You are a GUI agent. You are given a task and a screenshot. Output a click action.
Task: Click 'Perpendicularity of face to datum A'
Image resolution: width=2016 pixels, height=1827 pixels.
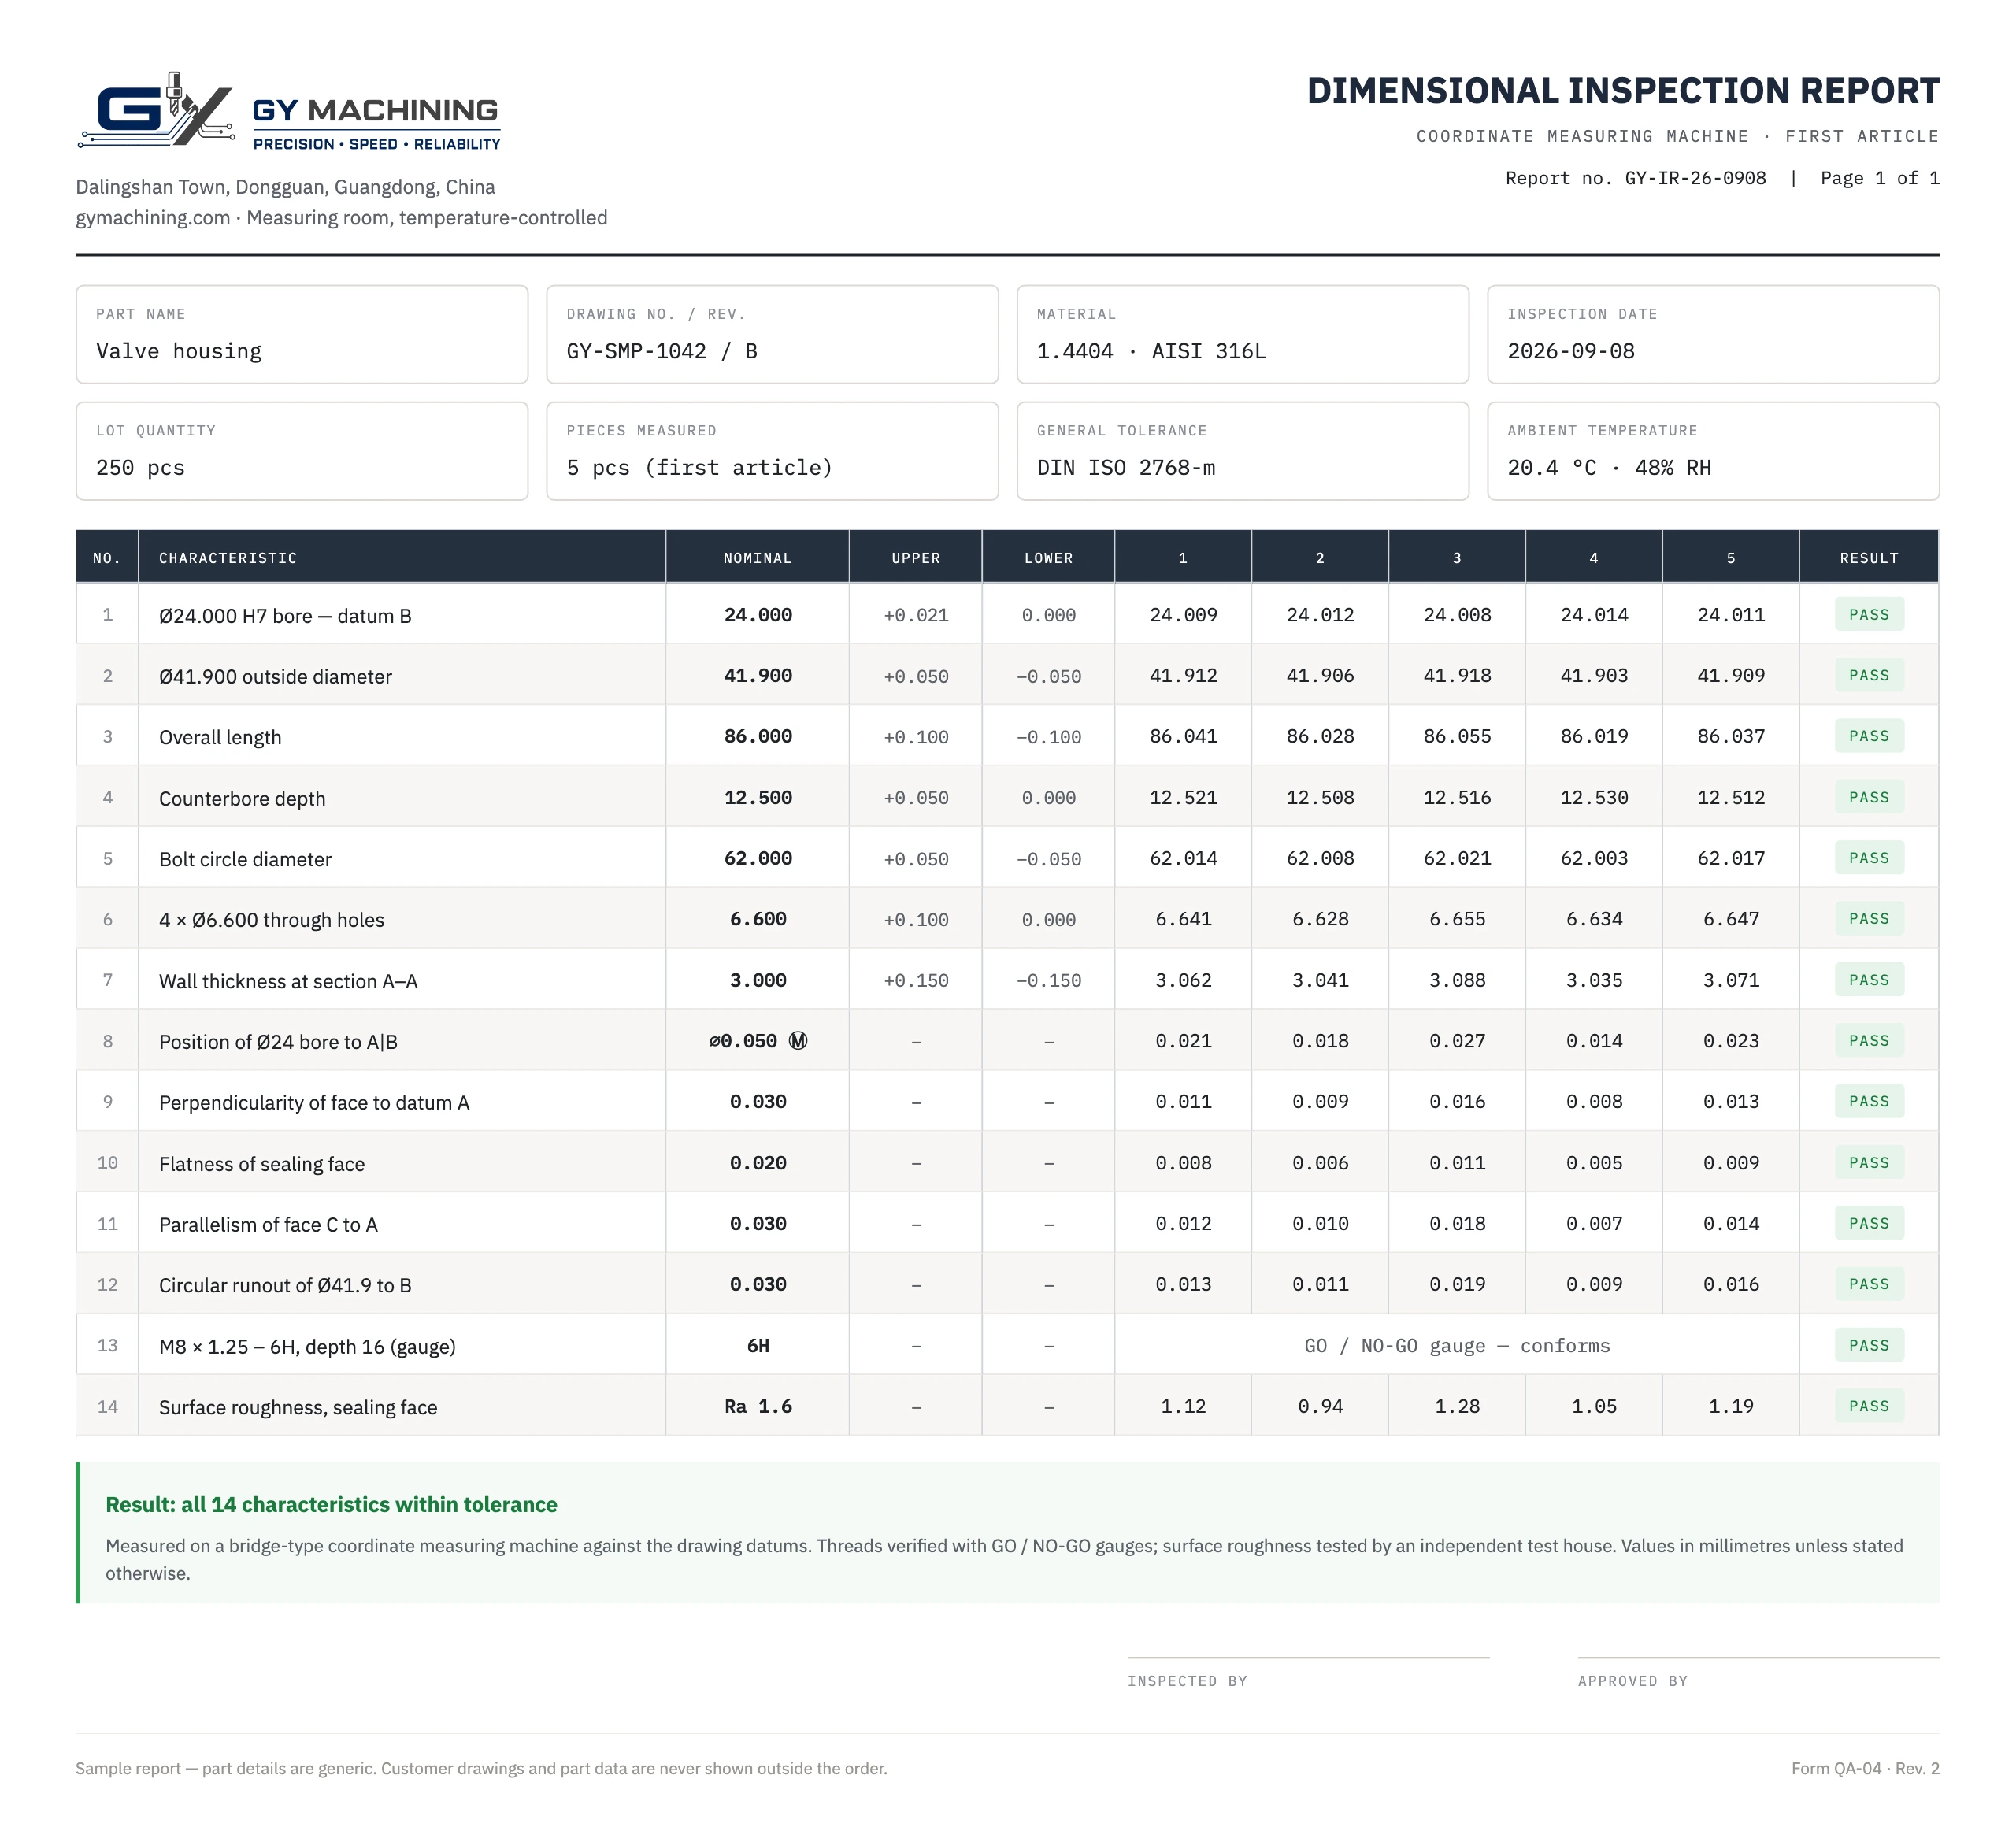pos(314,1103)
